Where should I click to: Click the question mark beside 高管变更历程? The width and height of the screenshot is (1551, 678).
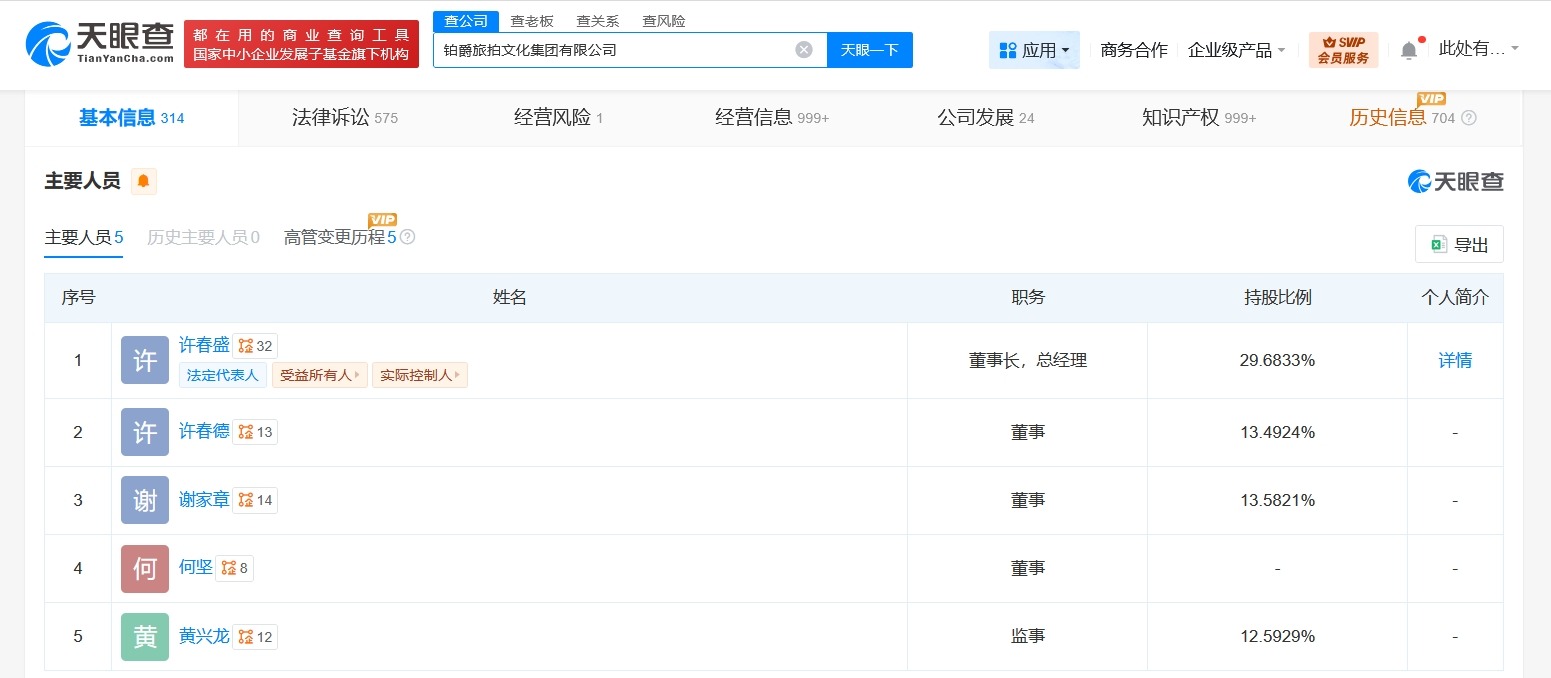point(405,237)
